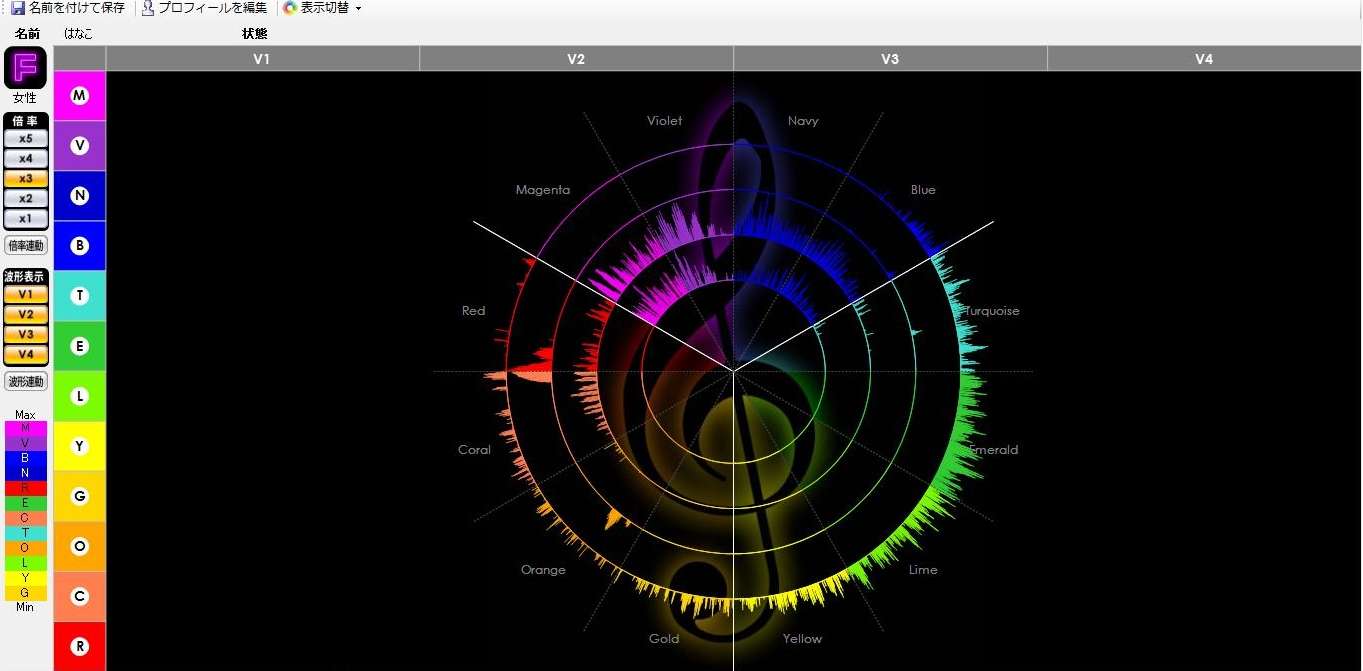1363x671 pixels.
Task: Select the violet V color button
Action: [x=80, y=146]
